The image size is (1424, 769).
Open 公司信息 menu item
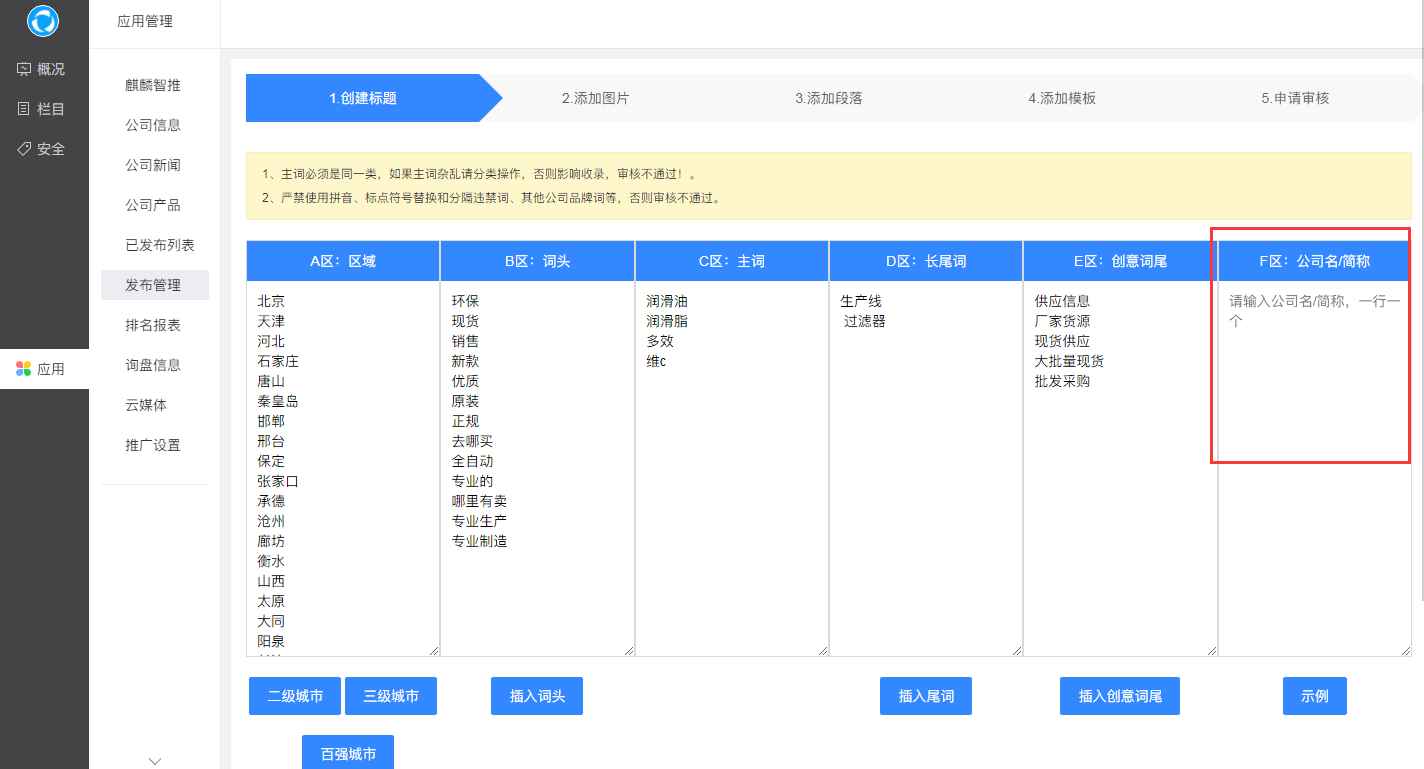point(153,125)
